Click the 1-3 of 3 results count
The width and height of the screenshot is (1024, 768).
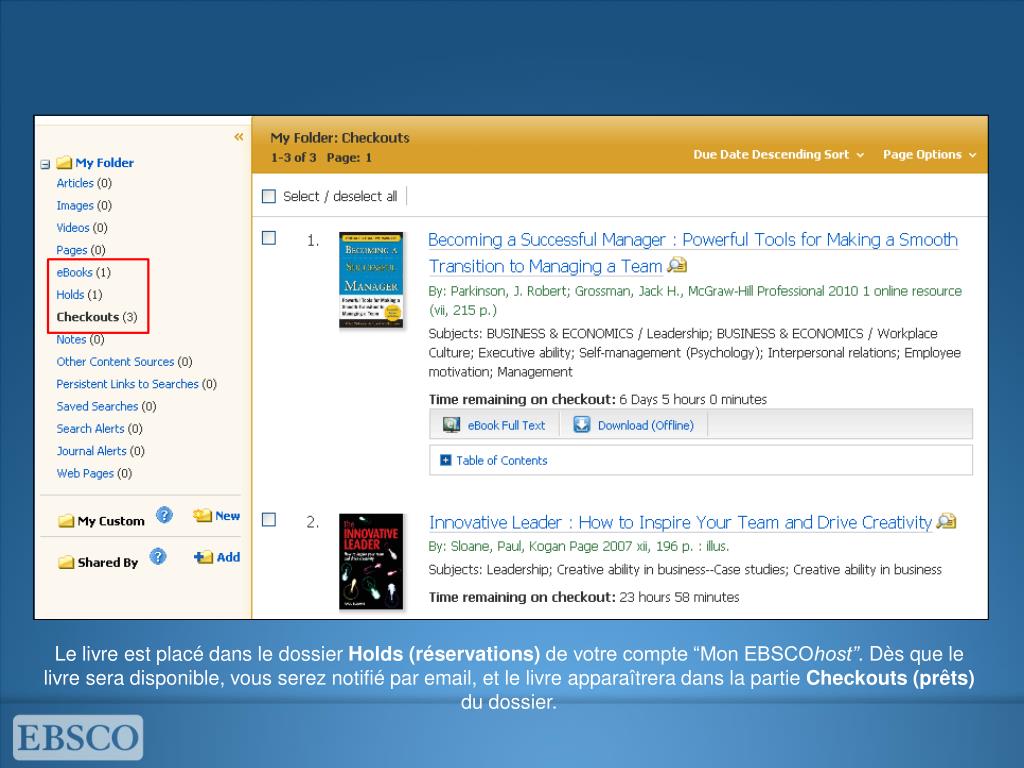coord(293,157)
